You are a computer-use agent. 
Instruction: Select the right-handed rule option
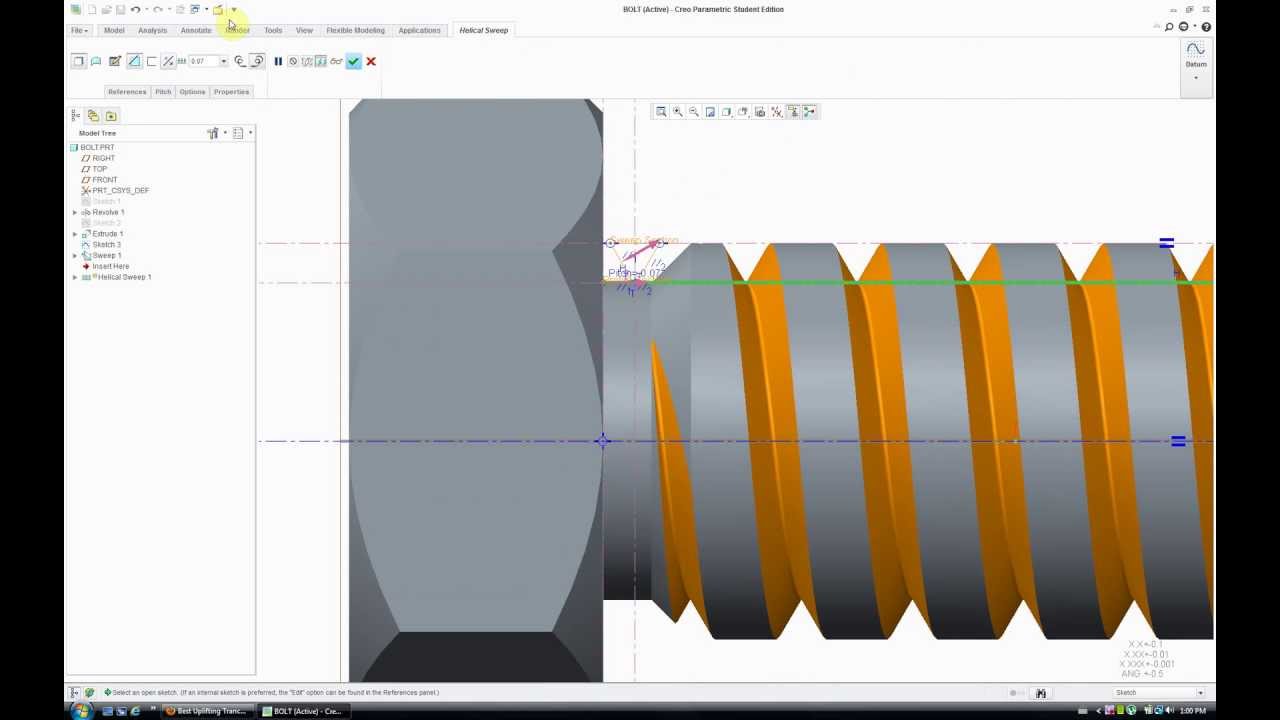pos(257,61)
